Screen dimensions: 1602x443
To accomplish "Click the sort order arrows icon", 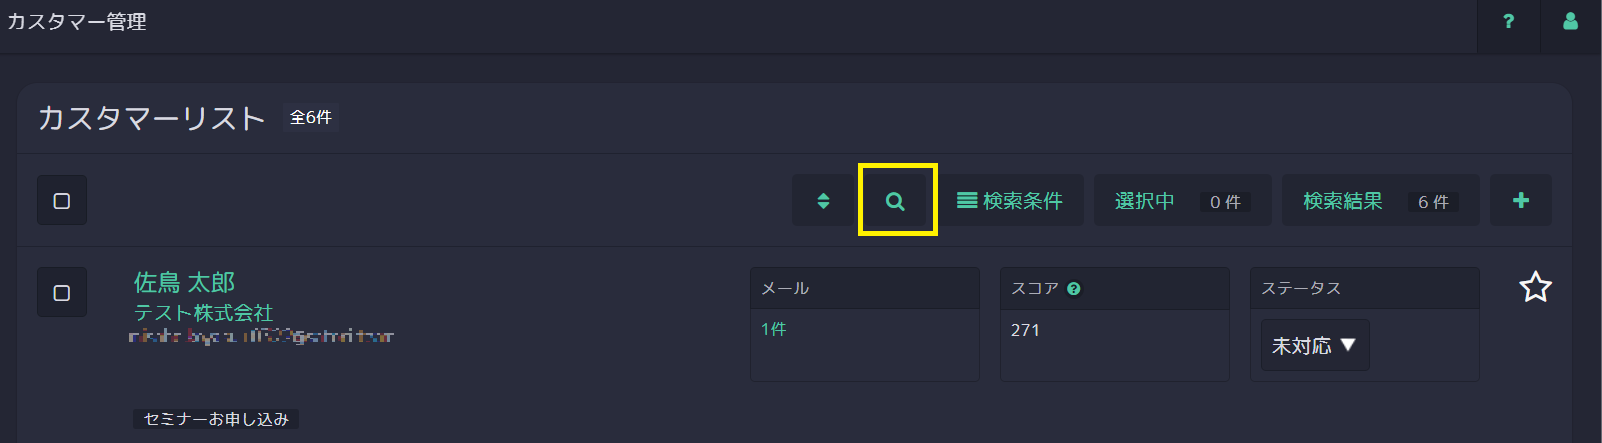I will [823, 200].
